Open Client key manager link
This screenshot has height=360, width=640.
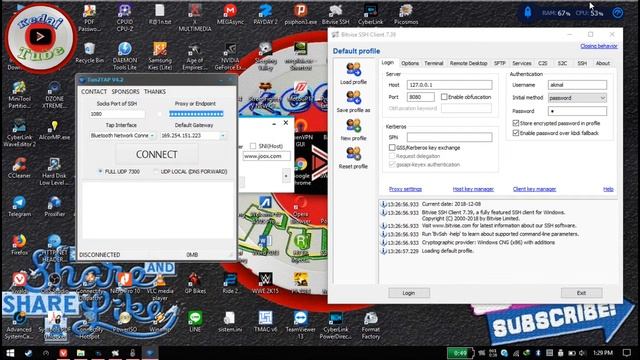[534, 189]
